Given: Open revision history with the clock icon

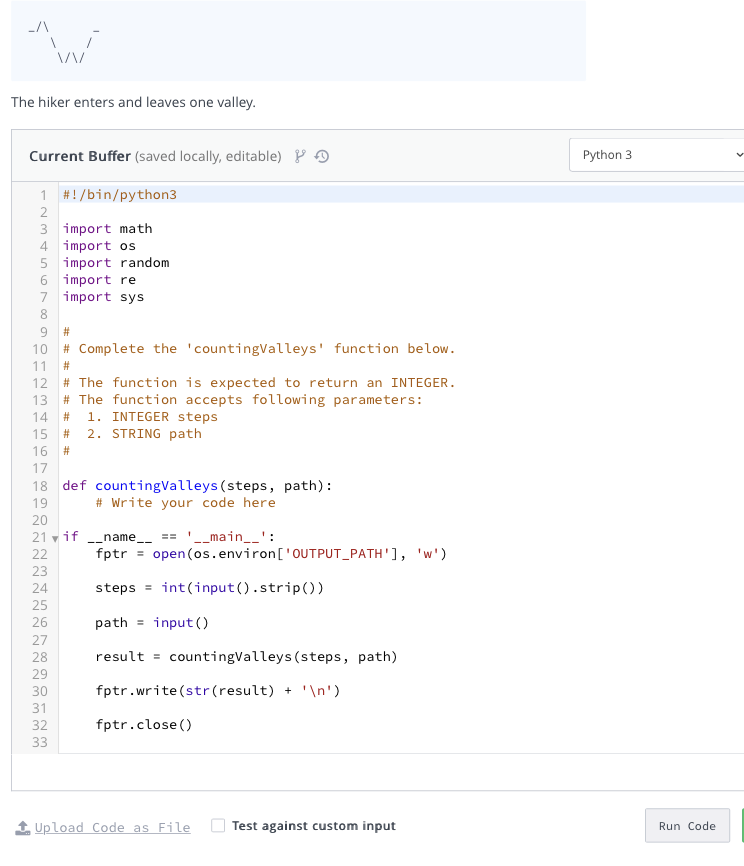Looking at the screenshot, I should pyautogui.click(x=320, y=155).
